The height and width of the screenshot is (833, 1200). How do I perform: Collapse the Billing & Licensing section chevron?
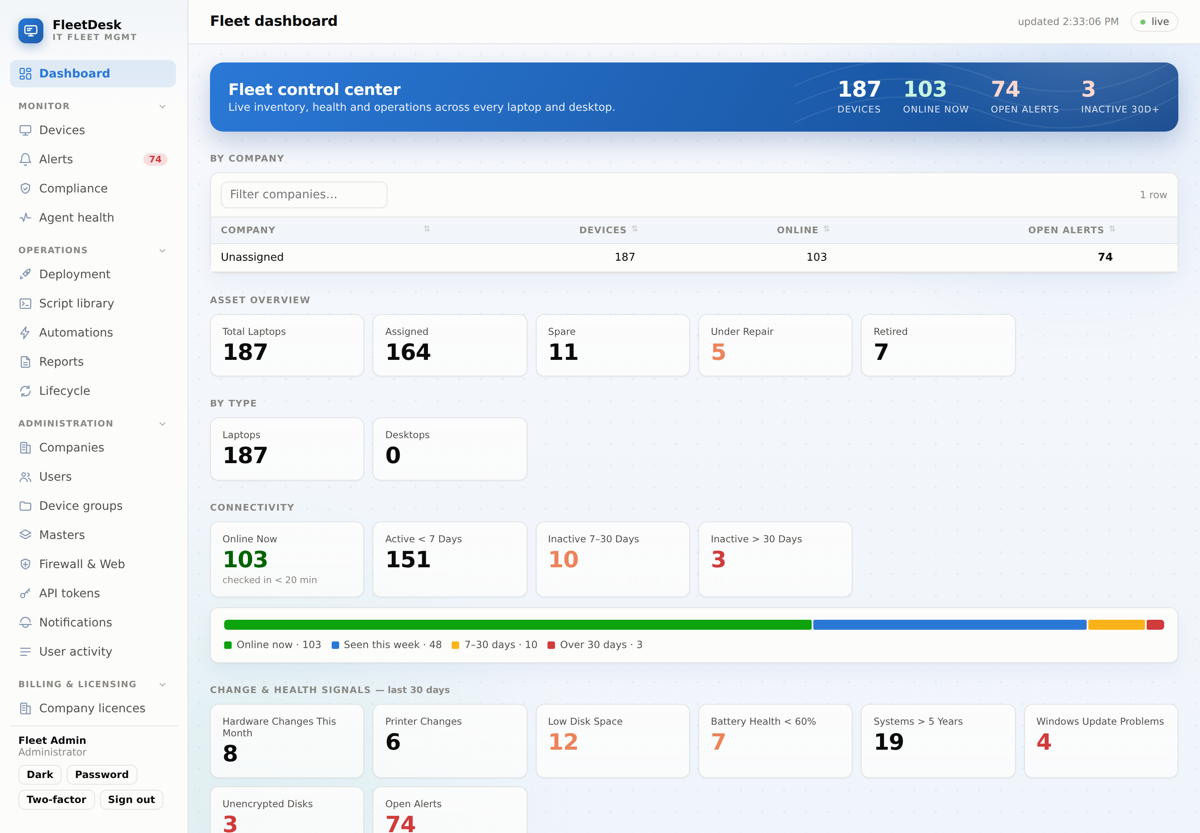[163, 685]
